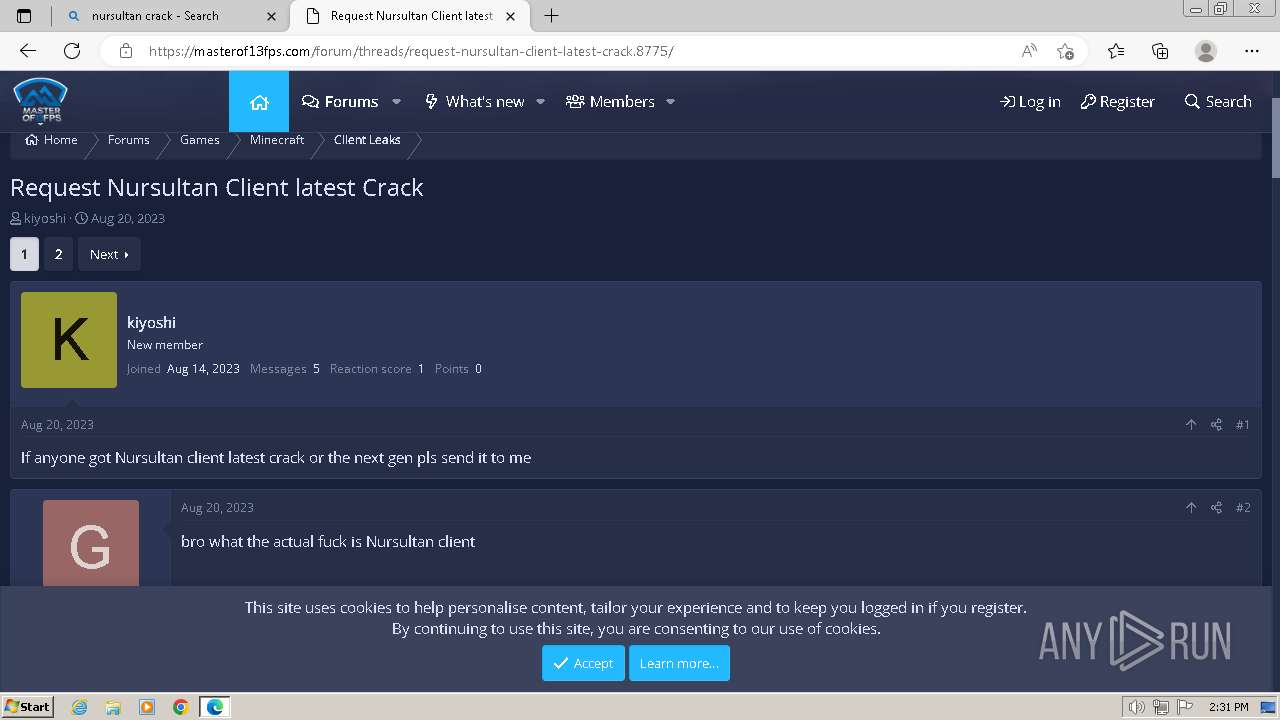Go to the Client Leaks breadcrumb
The image size is (1280, 720).
coord(367,140)
